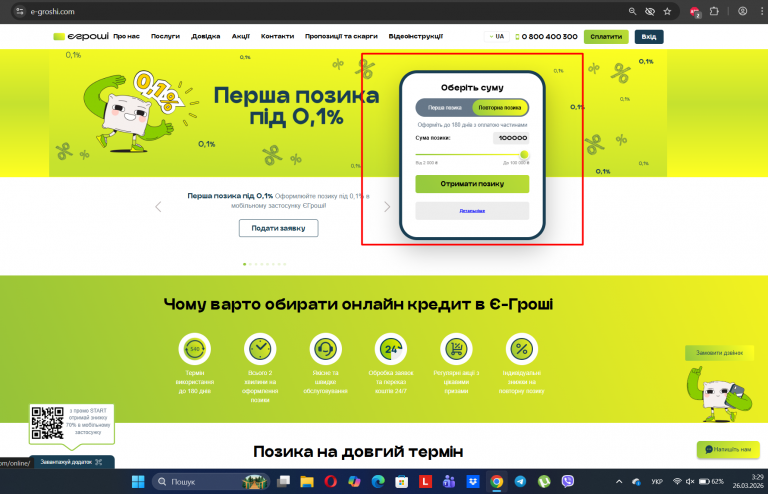768x494 pixels.
Task: Switch the УКР keyboard language indicator
Action: tap(656, 482)
